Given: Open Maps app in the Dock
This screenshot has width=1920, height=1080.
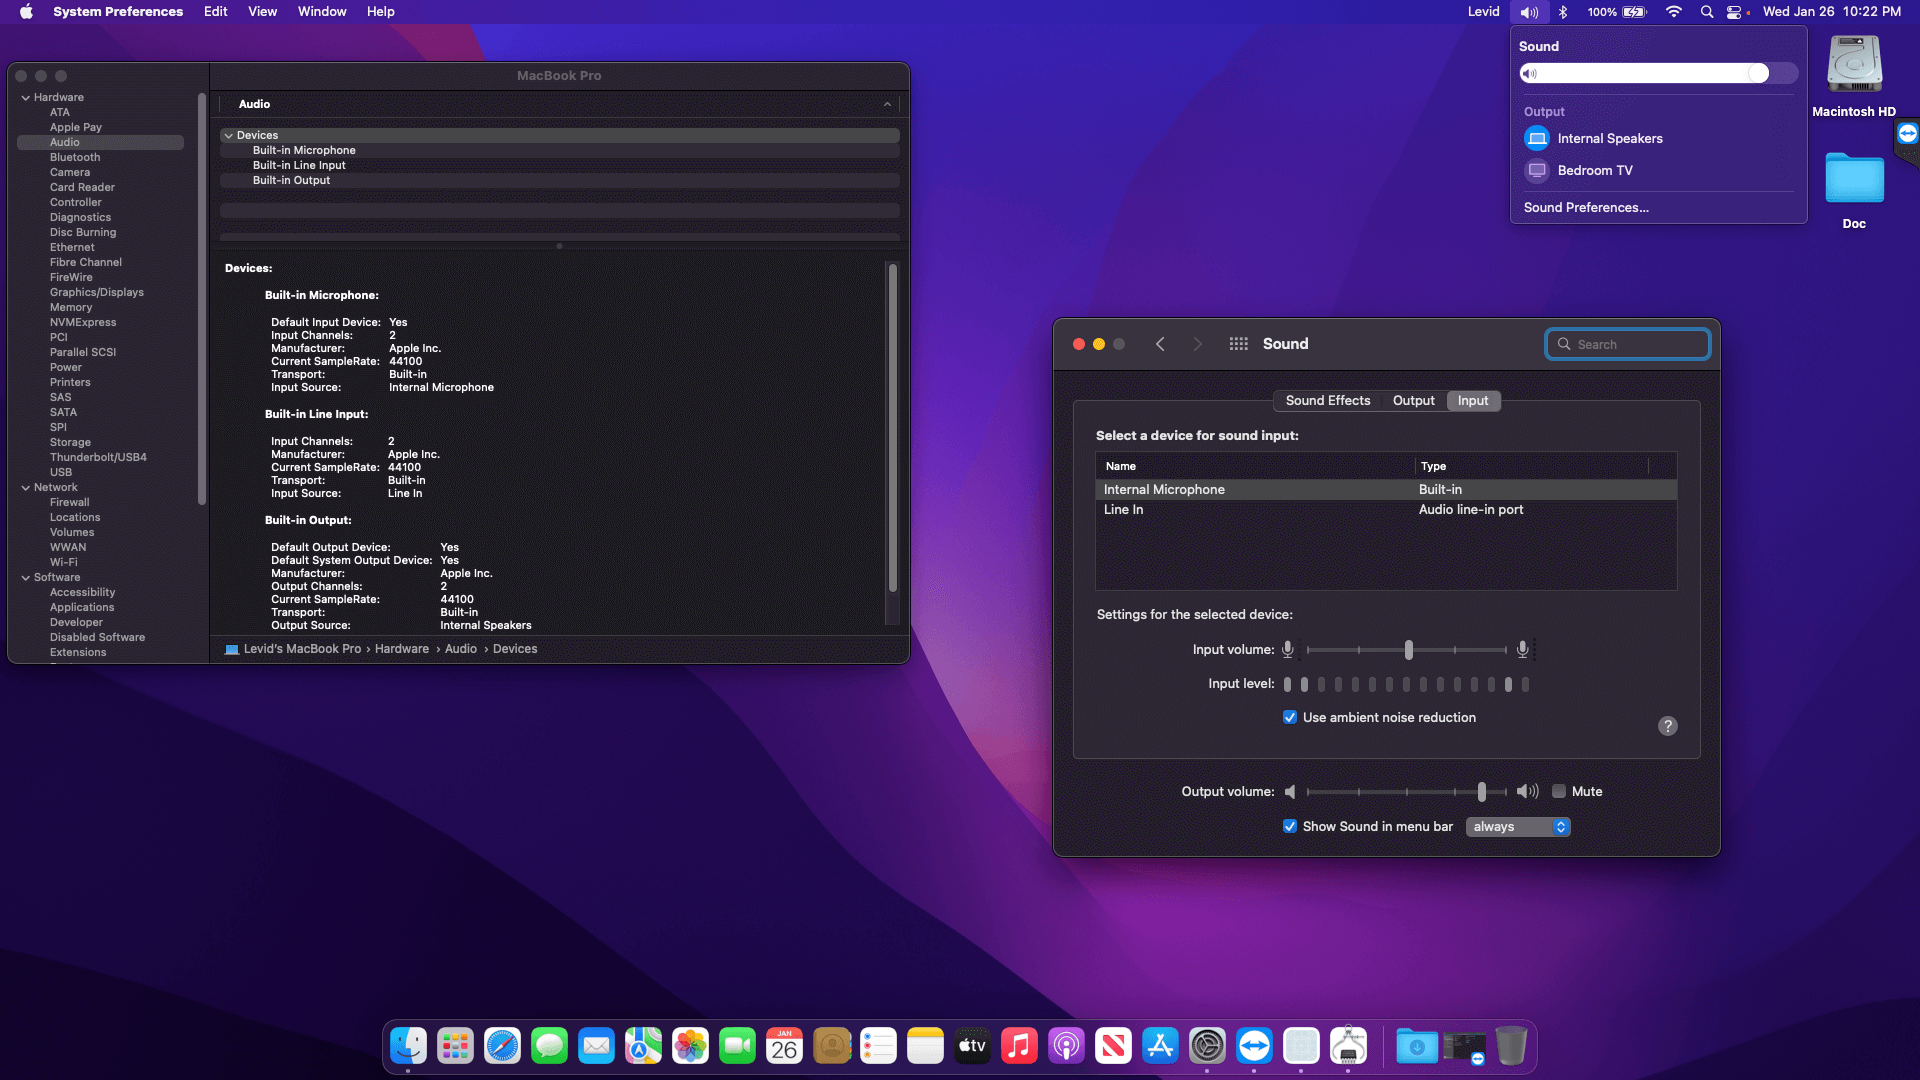Looking at the screenshot, I should (643, 1046).
